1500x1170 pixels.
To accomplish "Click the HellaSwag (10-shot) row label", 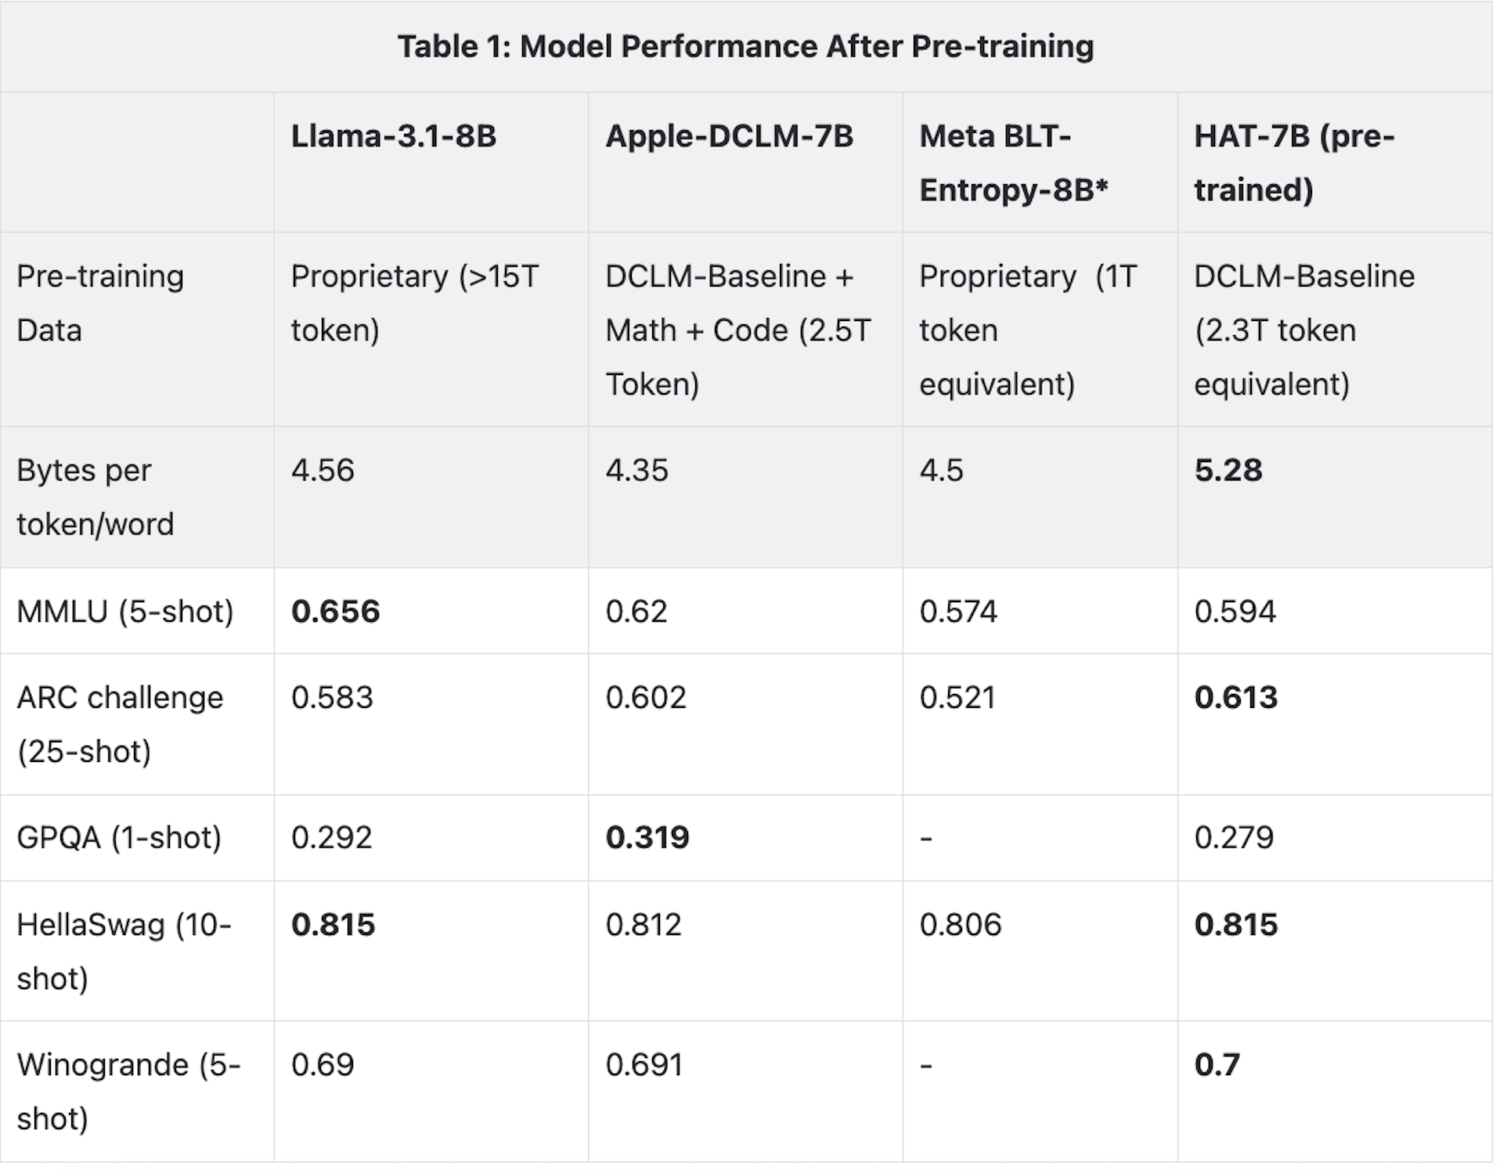I will point(124,951).
